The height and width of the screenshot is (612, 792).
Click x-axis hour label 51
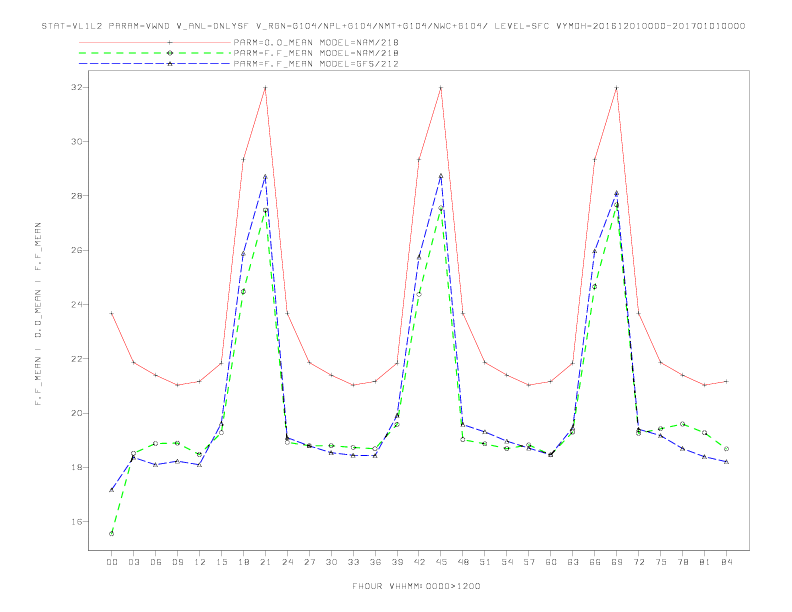tap(485, 562)
